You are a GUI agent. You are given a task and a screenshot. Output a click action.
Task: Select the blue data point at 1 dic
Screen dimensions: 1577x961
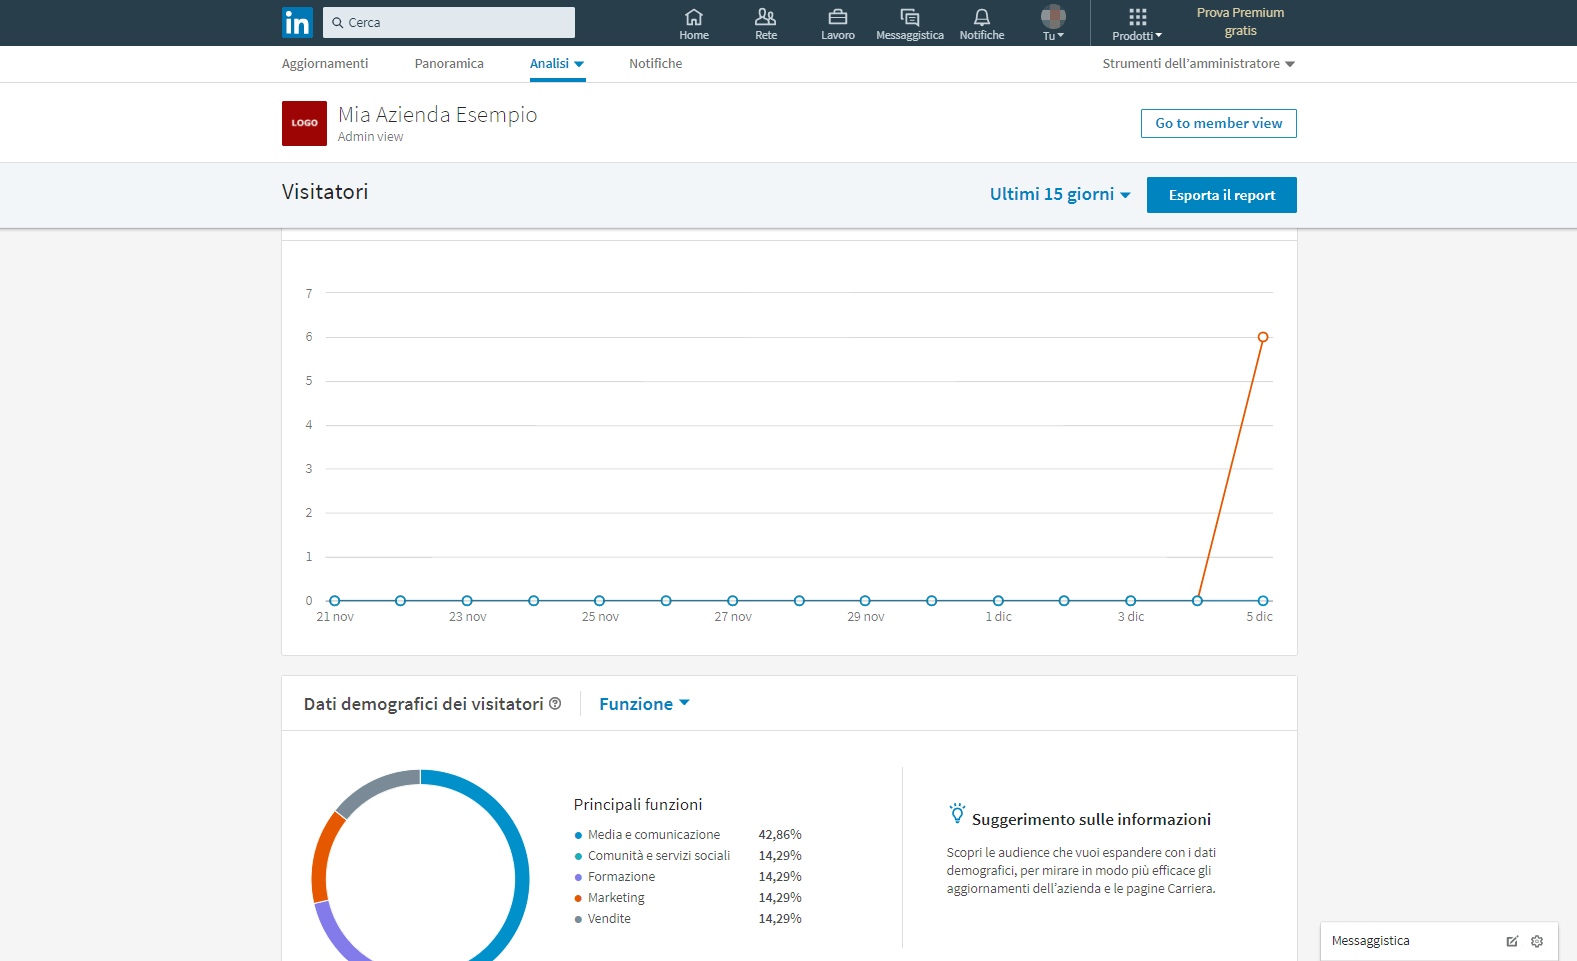tap(998, 601)
